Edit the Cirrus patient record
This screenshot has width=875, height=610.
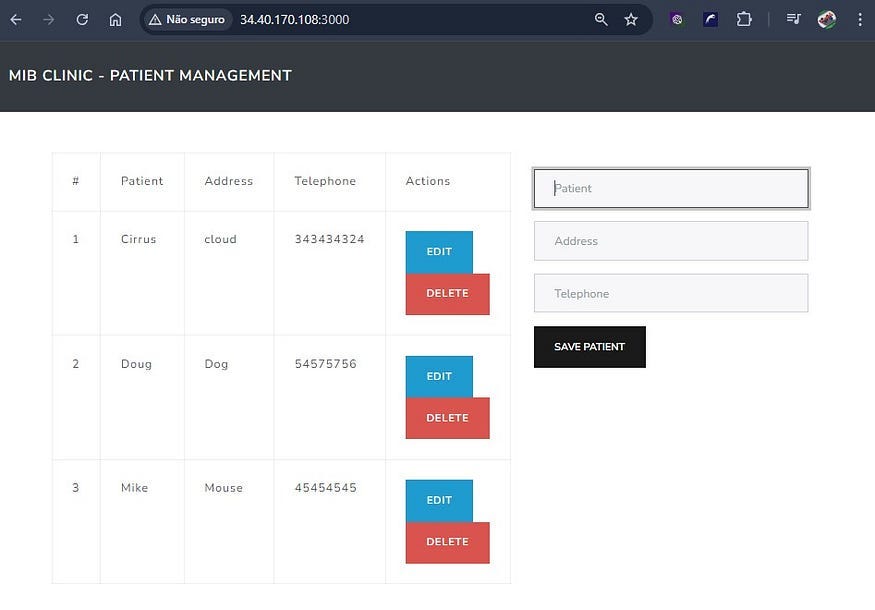tap(439, 252)
